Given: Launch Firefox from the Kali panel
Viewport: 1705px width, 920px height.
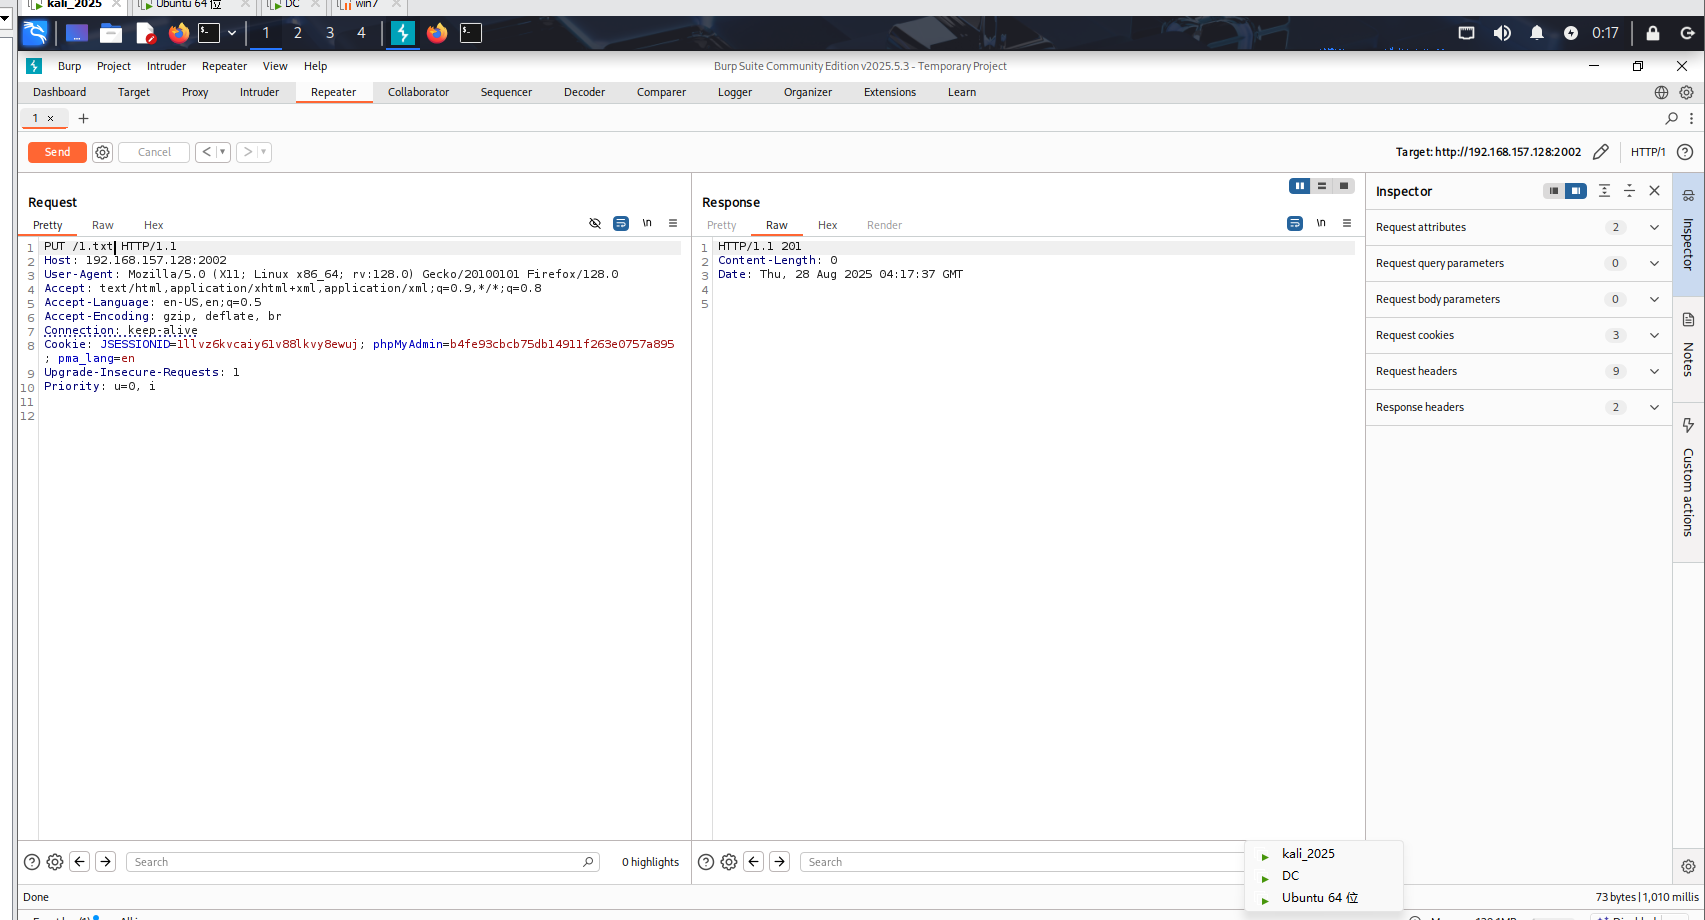Looking at the screenshot, I should [178, 33].
